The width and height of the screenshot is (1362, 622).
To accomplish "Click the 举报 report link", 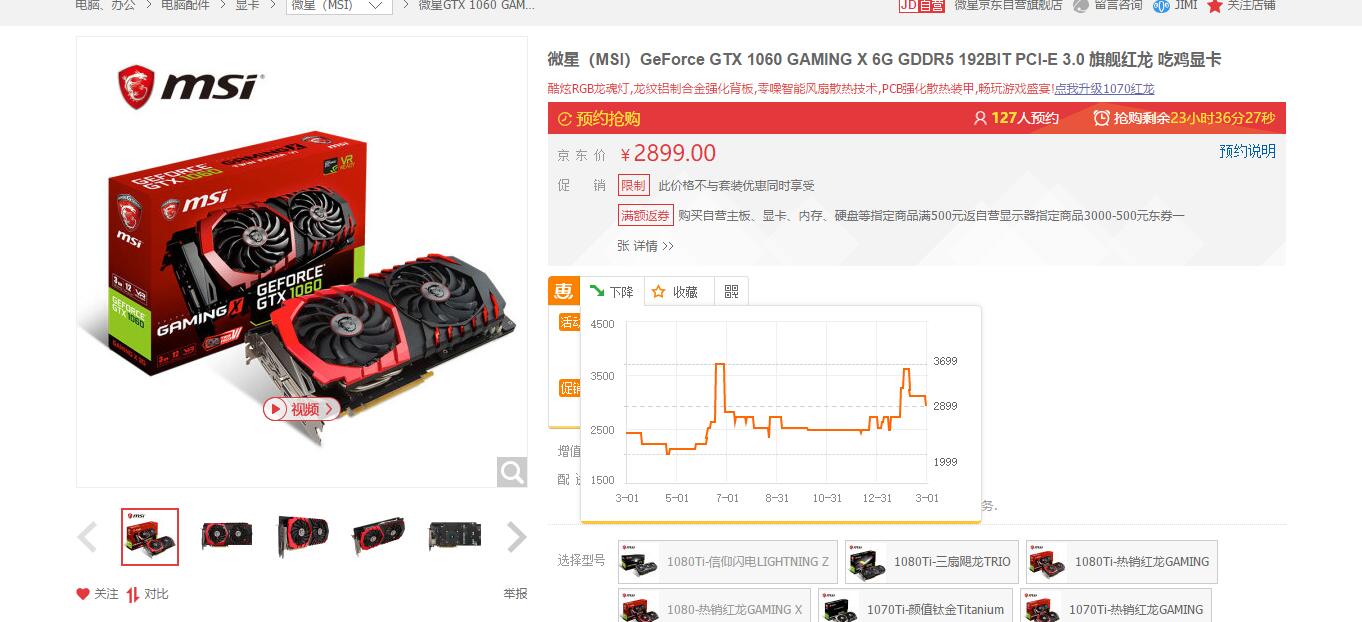I will pos(515,594).
